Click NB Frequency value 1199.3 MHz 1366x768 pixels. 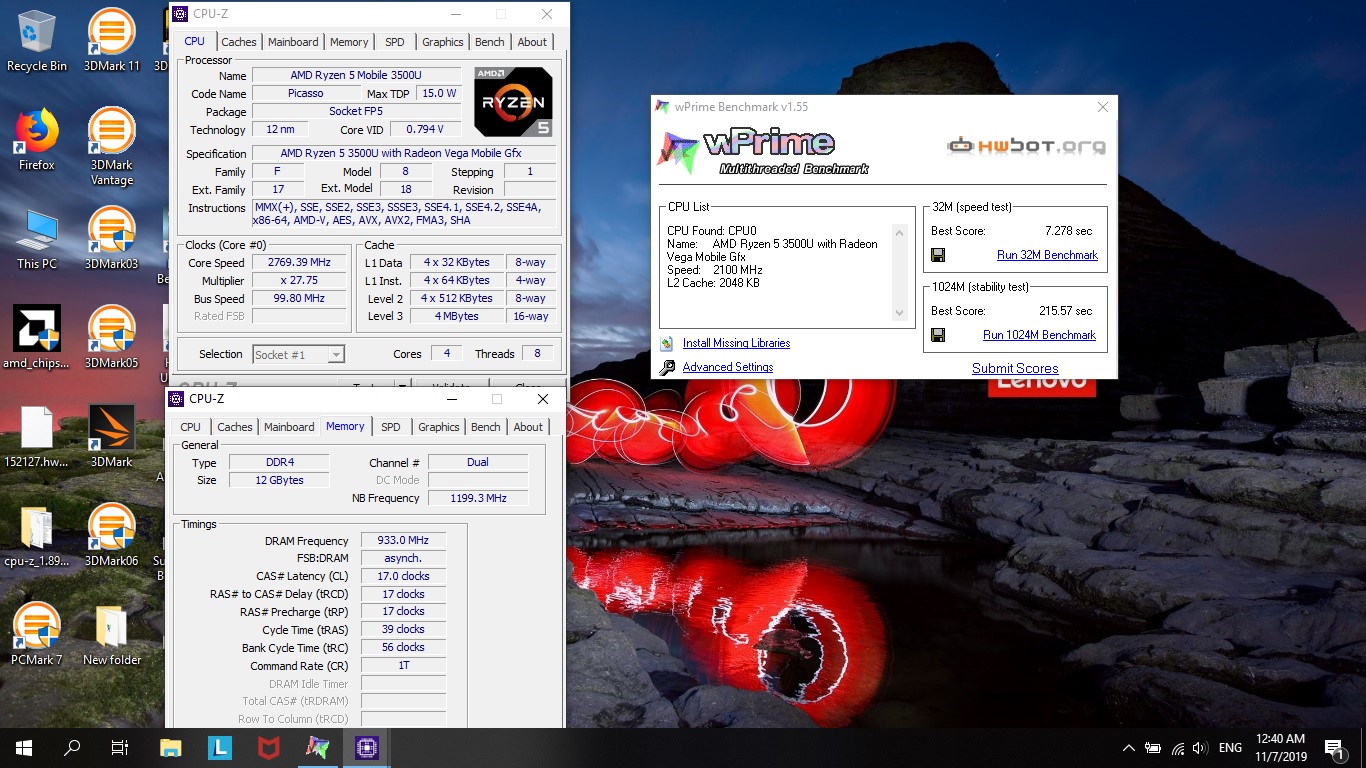pyautogui.click(x=478, y=498)
